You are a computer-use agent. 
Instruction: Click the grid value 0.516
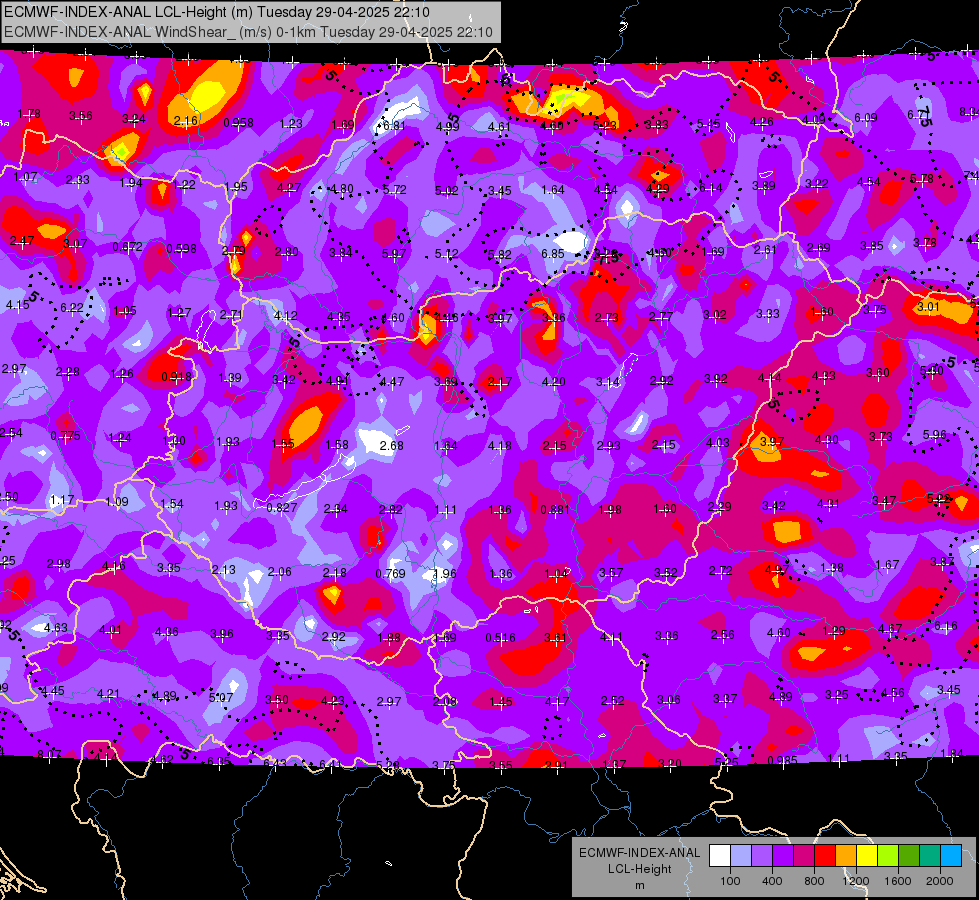pos(500,637)
